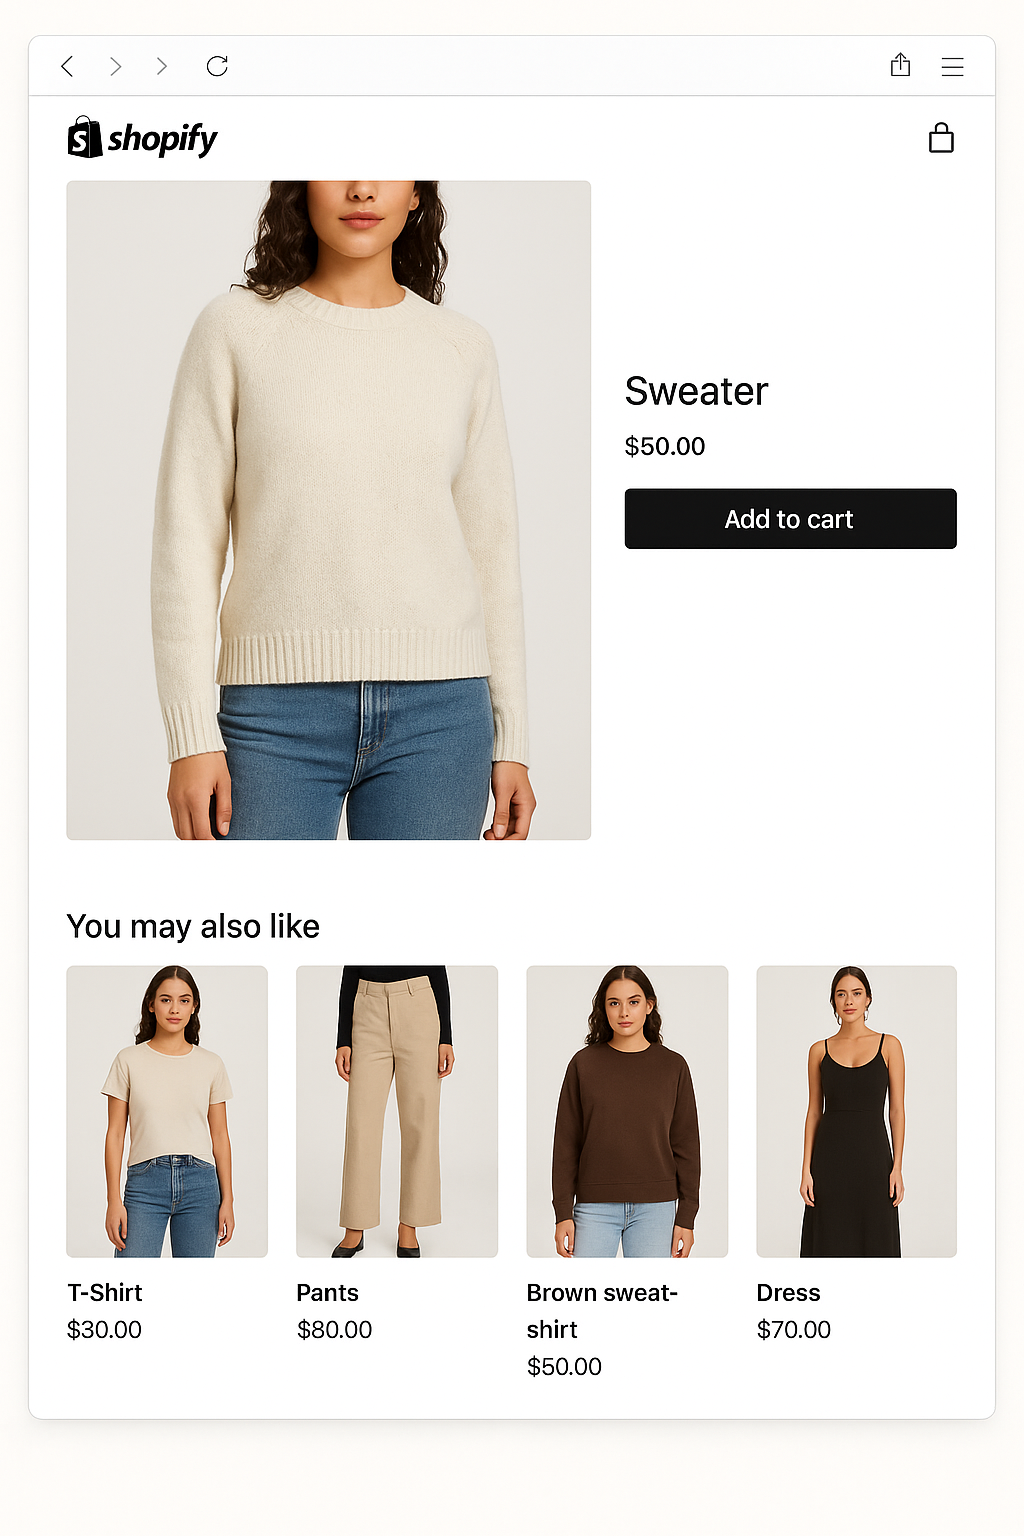The height and width of the screenshot is (1536, 1024).
Task: Open the T-Shirt product title link
Action: point(105,1293)
